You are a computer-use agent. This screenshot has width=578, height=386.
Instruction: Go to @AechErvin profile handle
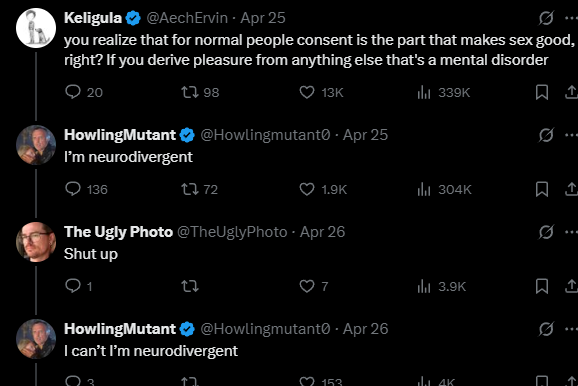tap(187, 18)
